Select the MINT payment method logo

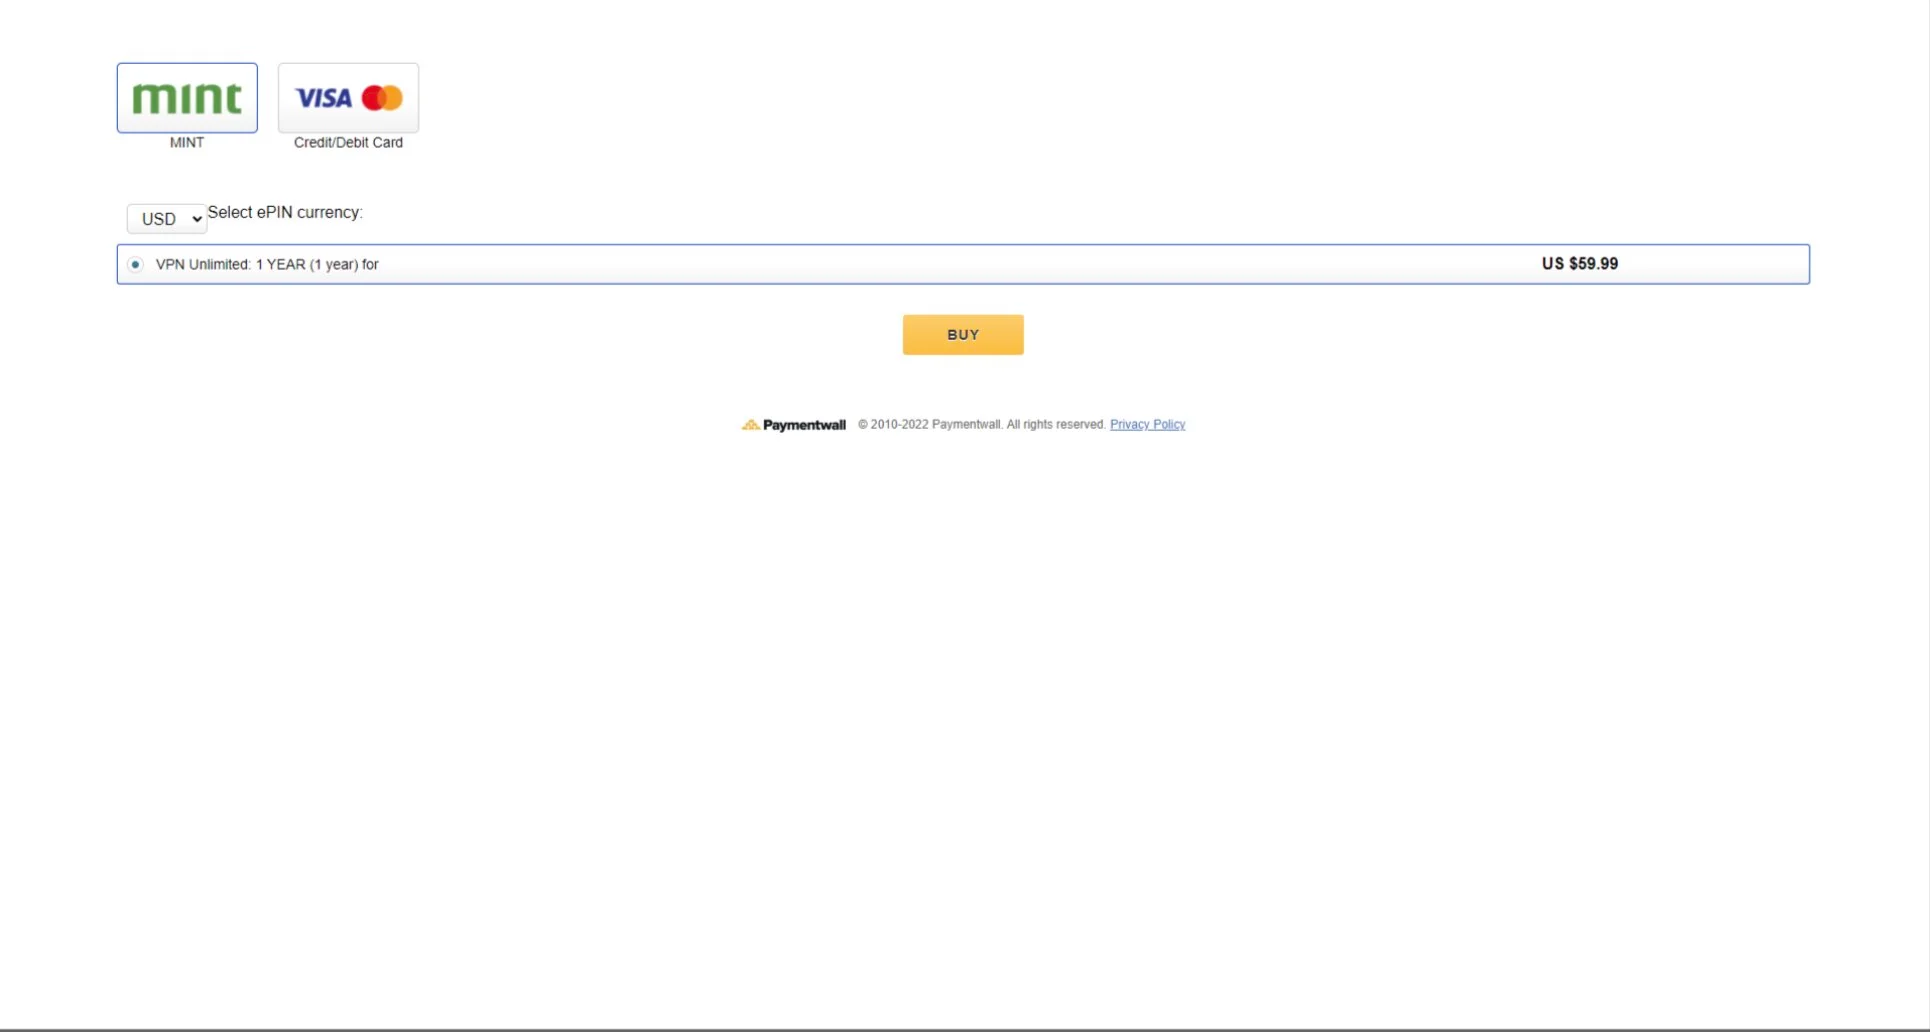click(x=187, y=98)
